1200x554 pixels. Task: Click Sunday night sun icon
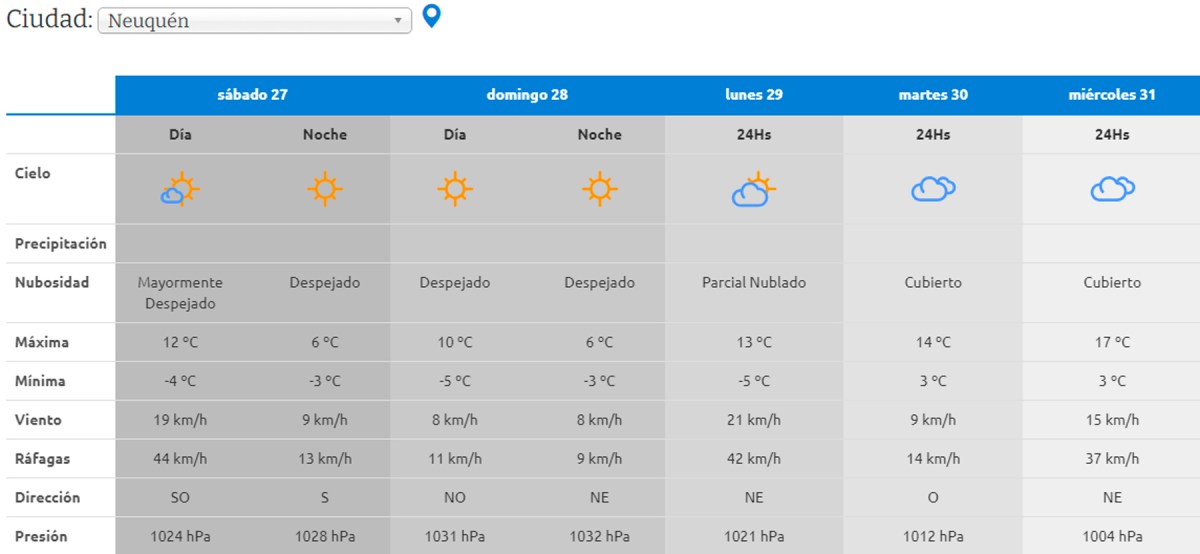click(x=599, y=189)
